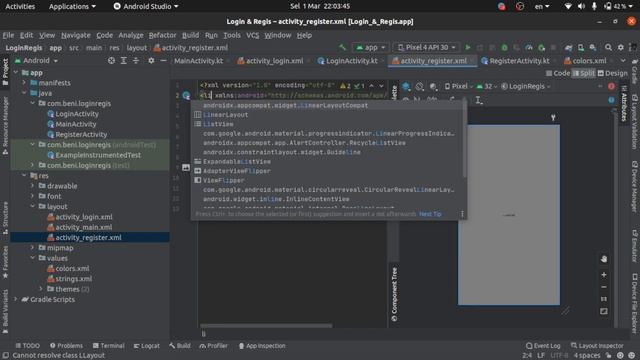Open the Event Log
640x360 pixels.
tap(543, 346)
